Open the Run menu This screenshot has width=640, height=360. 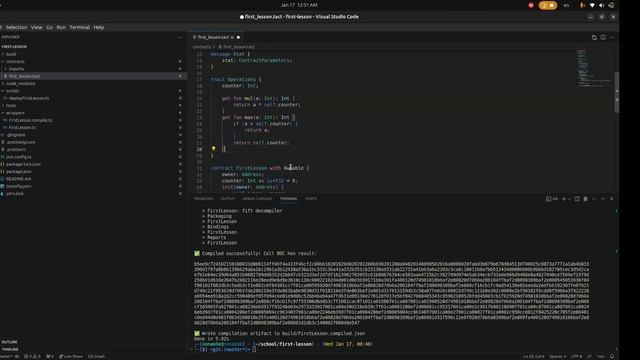[x=61, y=27]
